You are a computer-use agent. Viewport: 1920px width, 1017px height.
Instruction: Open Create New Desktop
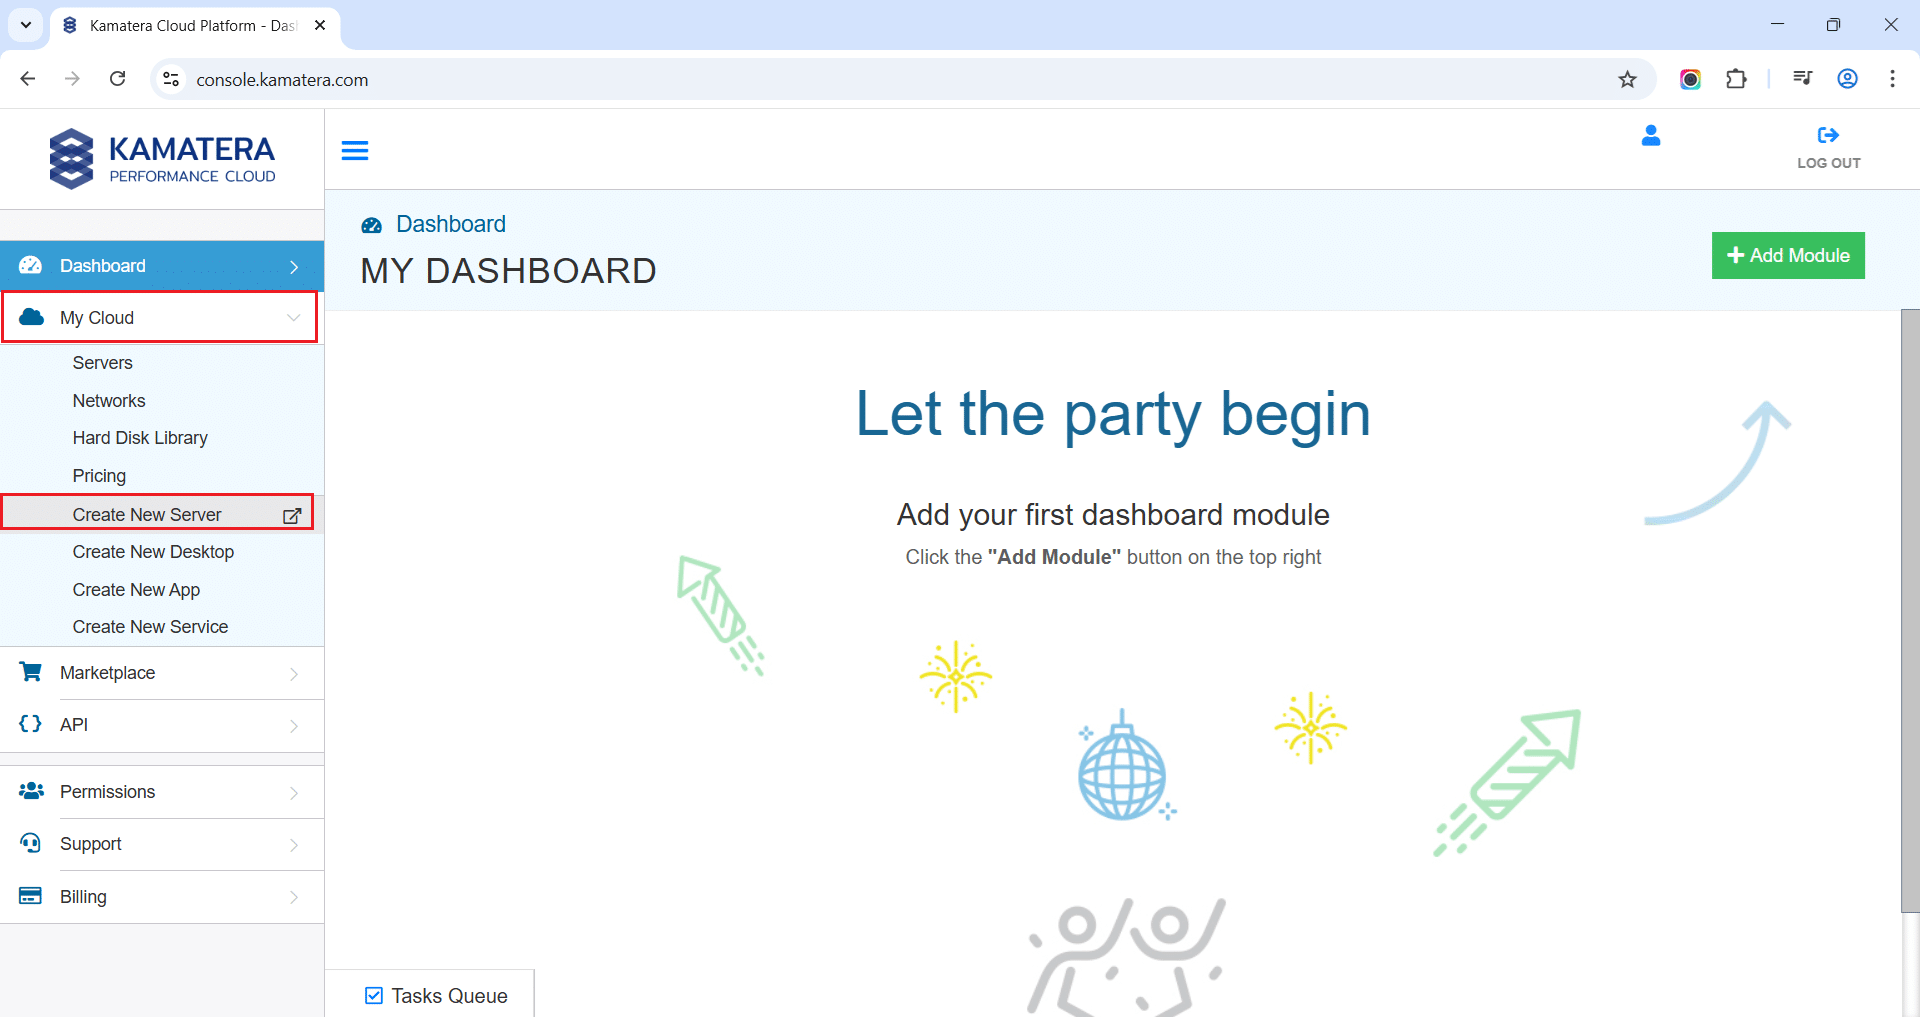(153, 552)
